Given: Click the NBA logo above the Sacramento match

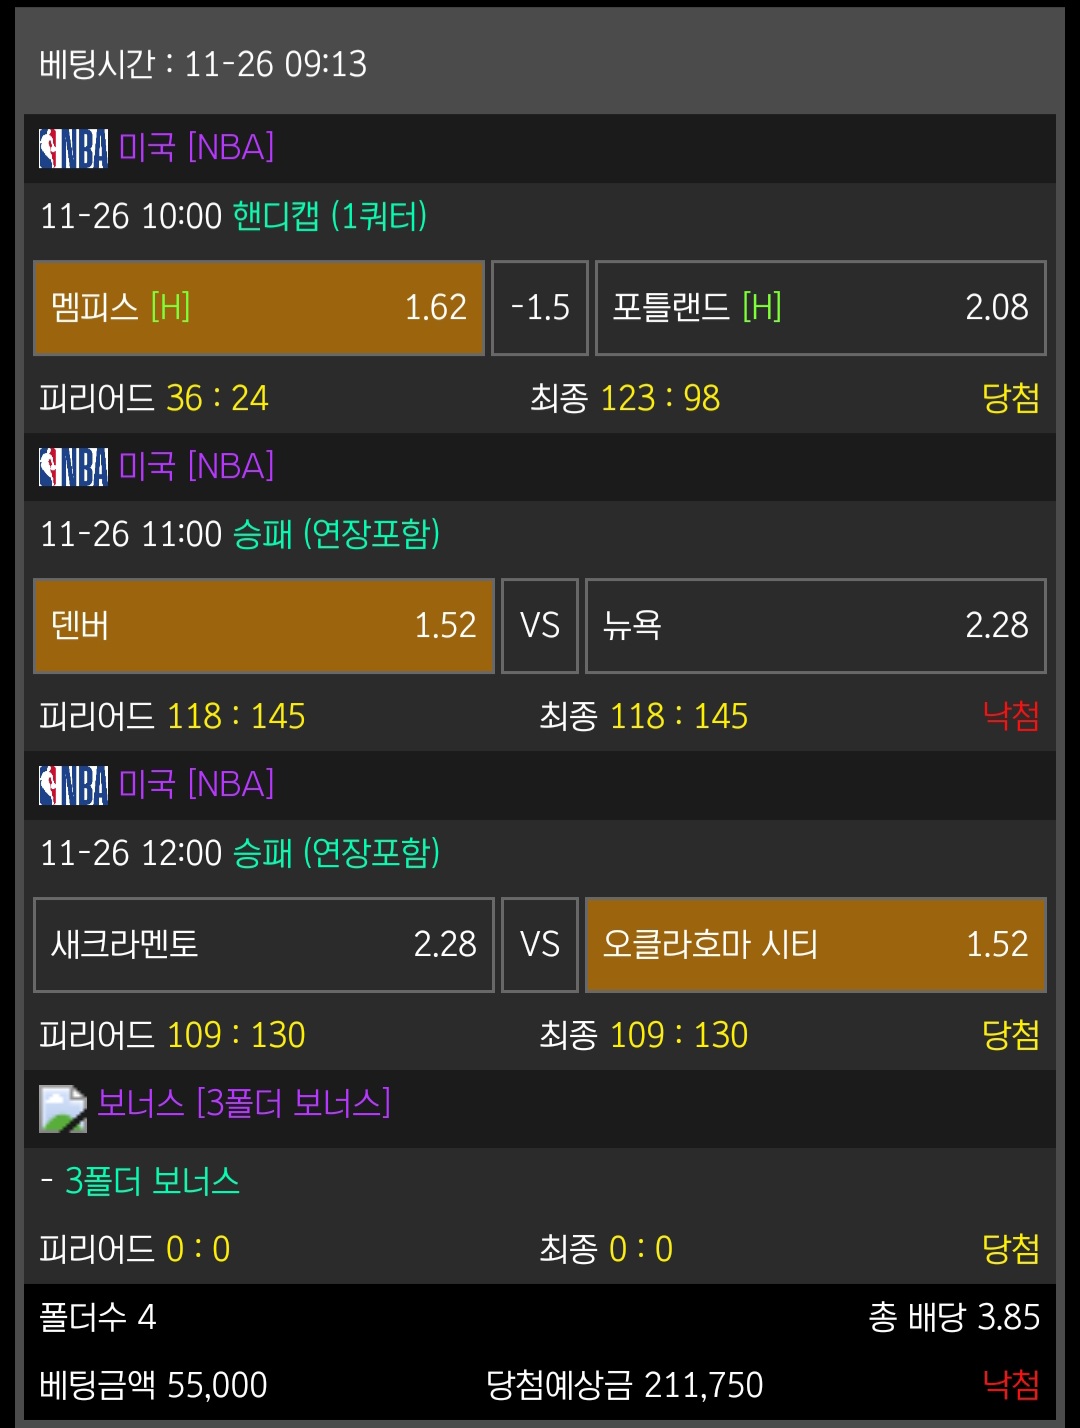Looking at the screenshot, I should 73,785.
